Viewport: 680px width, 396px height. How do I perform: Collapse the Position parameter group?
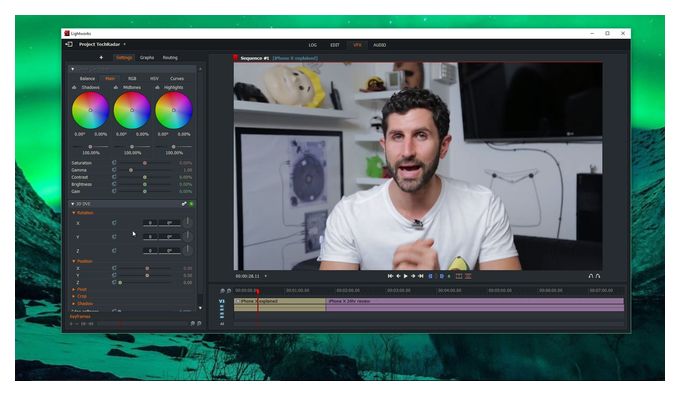tap(74, 261)
